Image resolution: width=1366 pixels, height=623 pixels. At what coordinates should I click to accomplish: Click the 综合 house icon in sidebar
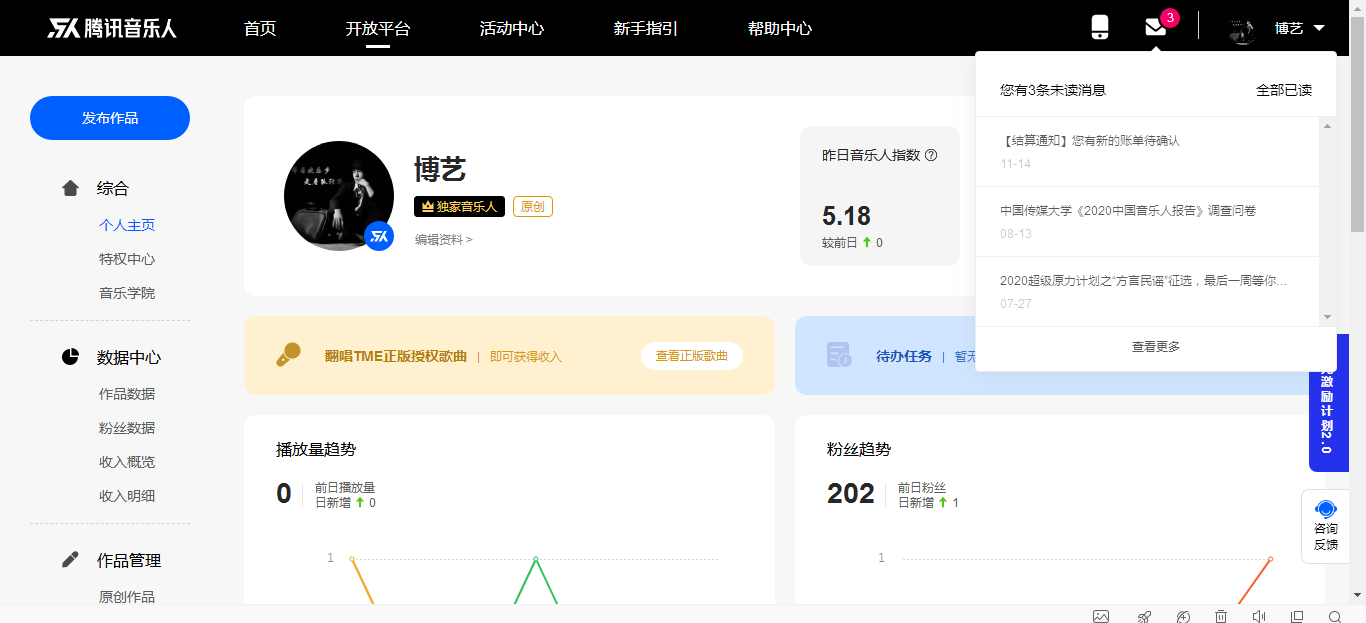70,188
